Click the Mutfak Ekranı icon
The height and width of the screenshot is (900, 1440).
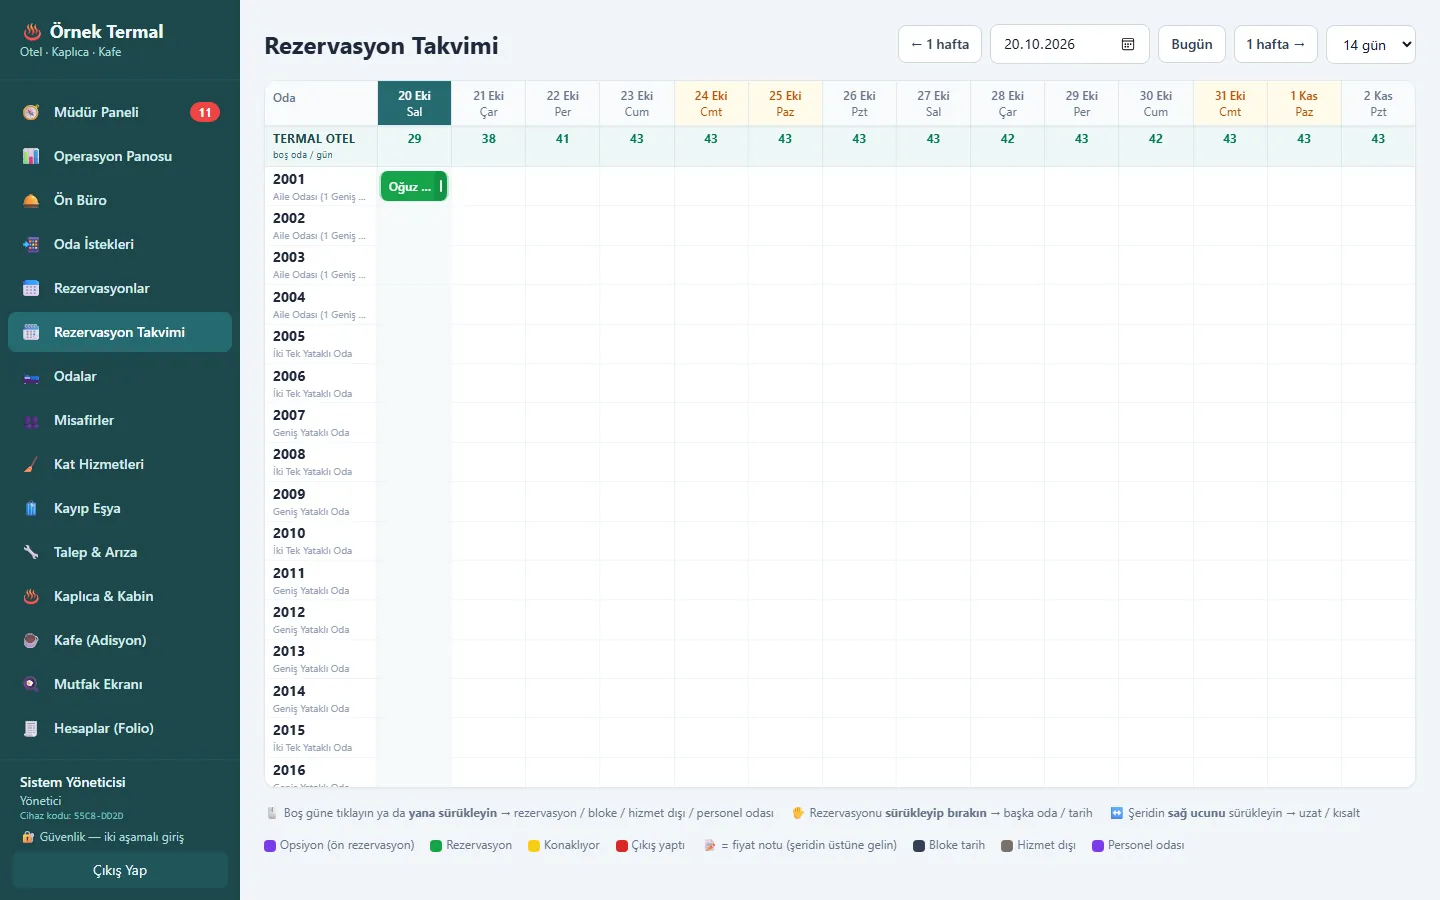[31, 684]
